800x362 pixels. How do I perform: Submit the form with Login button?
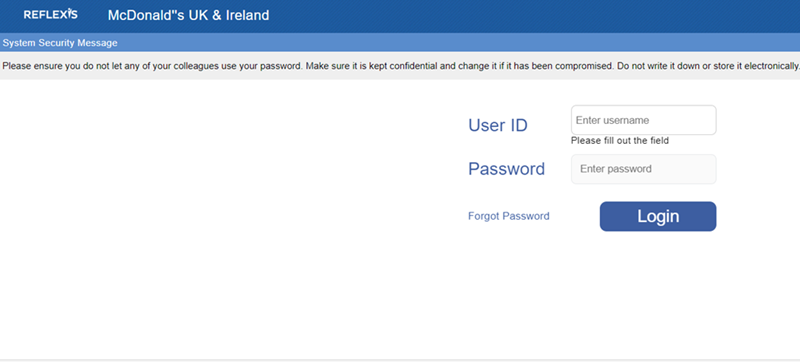click(658, 216)
